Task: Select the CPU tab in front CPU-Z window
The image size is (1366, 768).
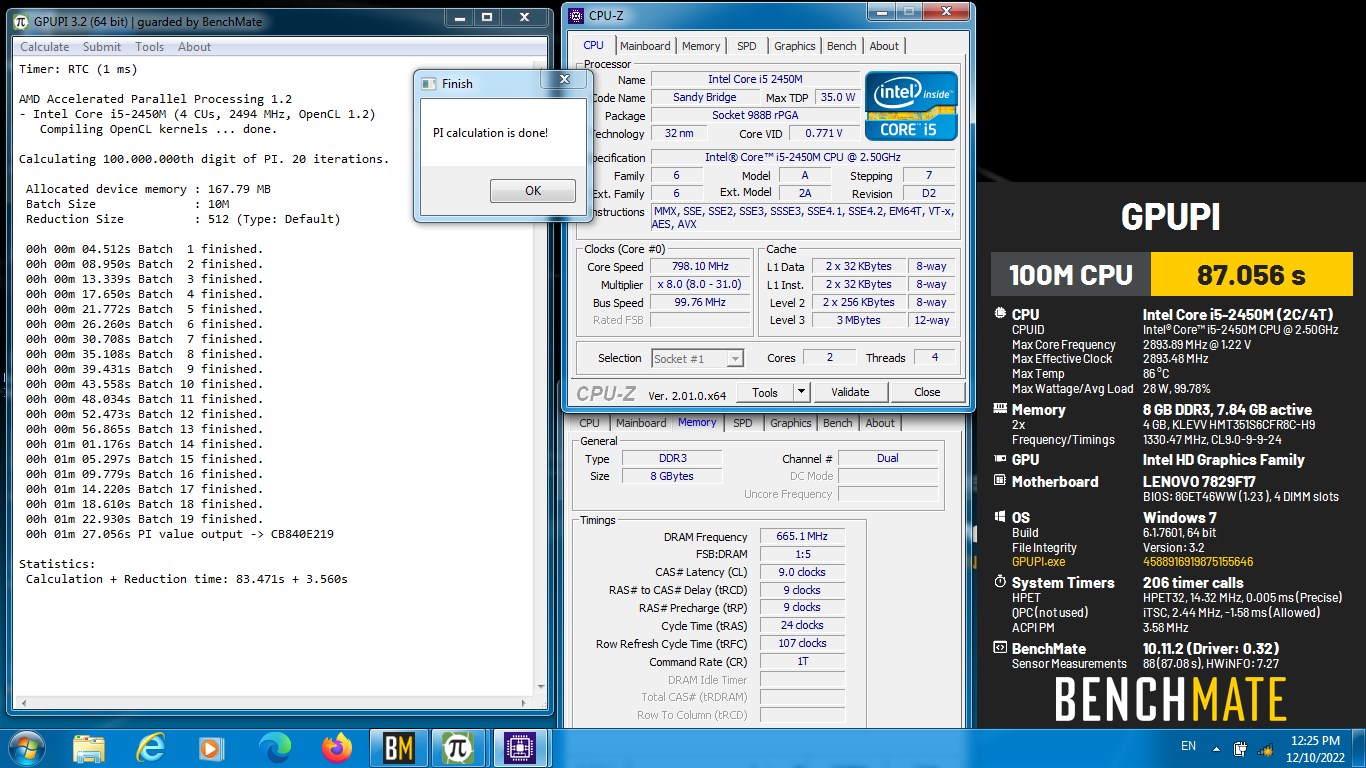Action: coord(593,45)
